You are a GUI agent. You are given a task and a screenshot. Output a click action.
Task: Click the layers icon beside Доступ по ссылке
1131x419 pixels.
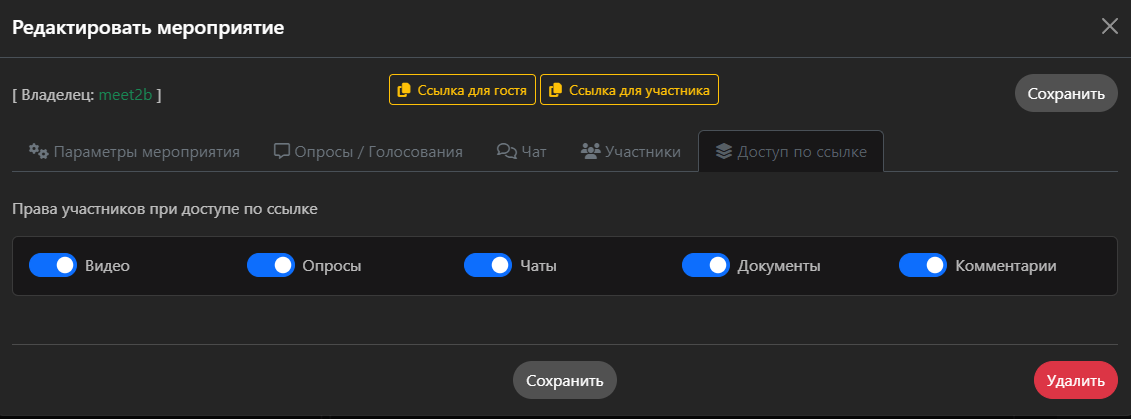tap(723, 151)
